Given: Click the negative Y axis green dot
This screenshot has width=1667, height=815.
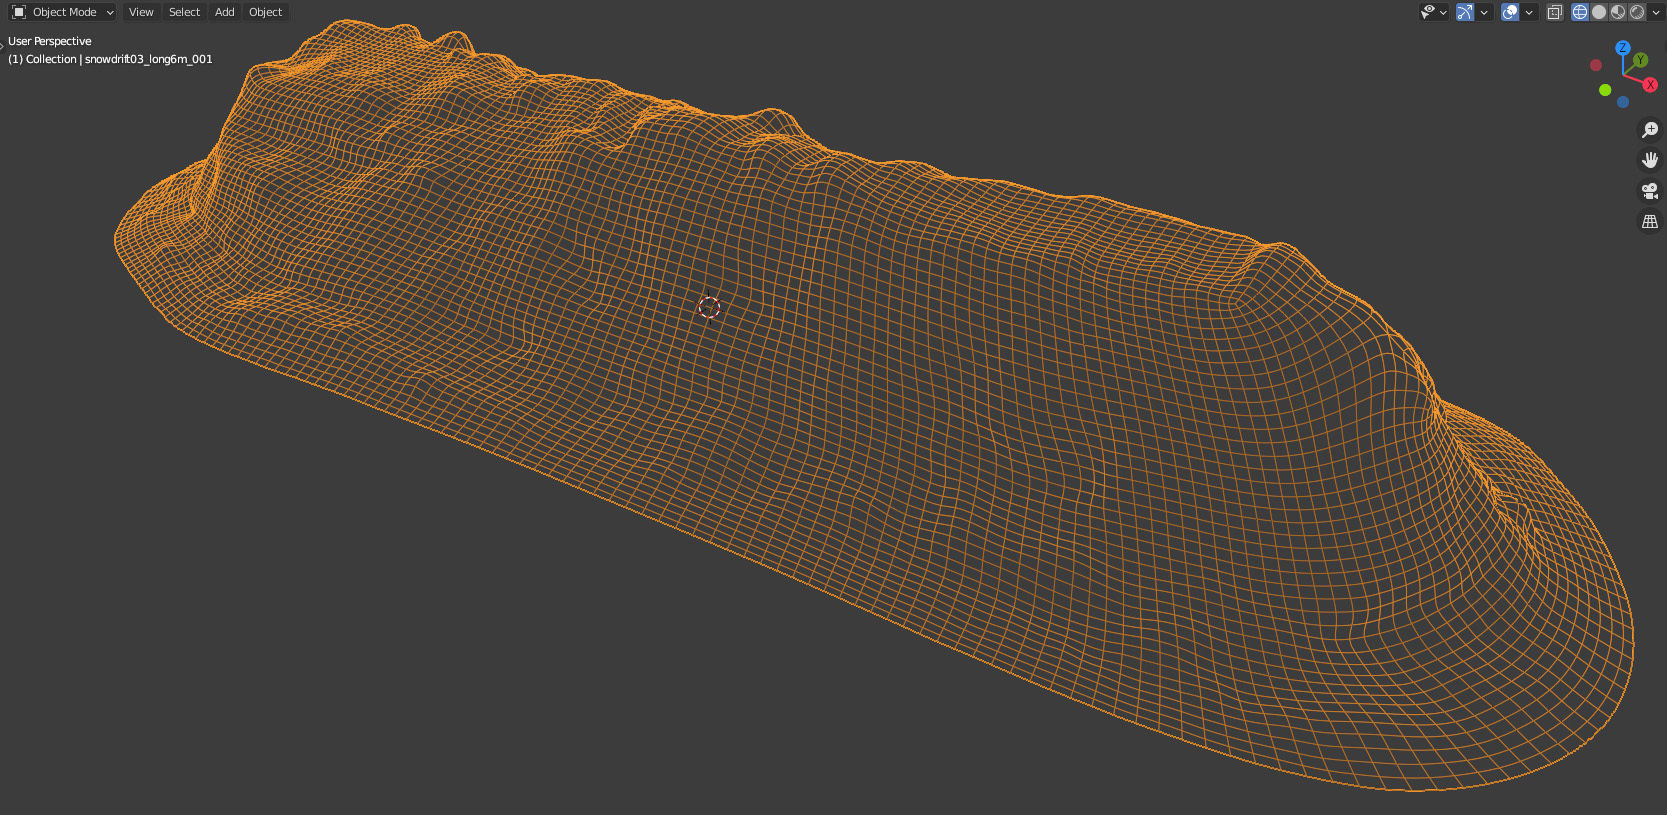Looking at the screenshot, I should [1605, 90].
